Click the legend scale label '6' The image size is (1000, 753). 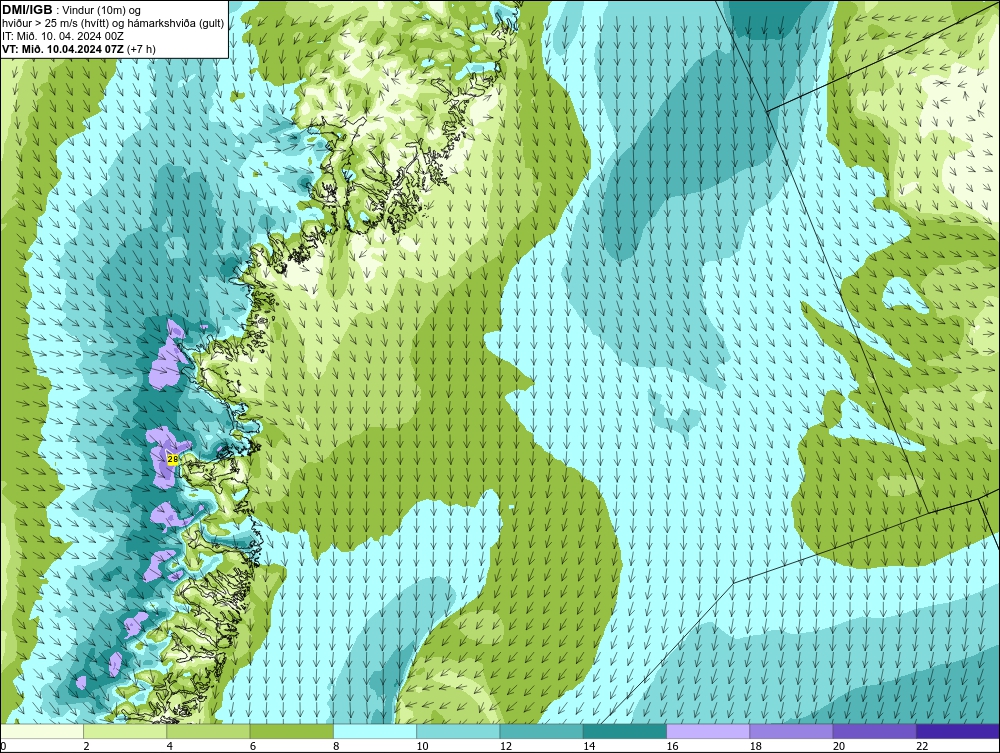pyautogui.click(x=253, y=747)
